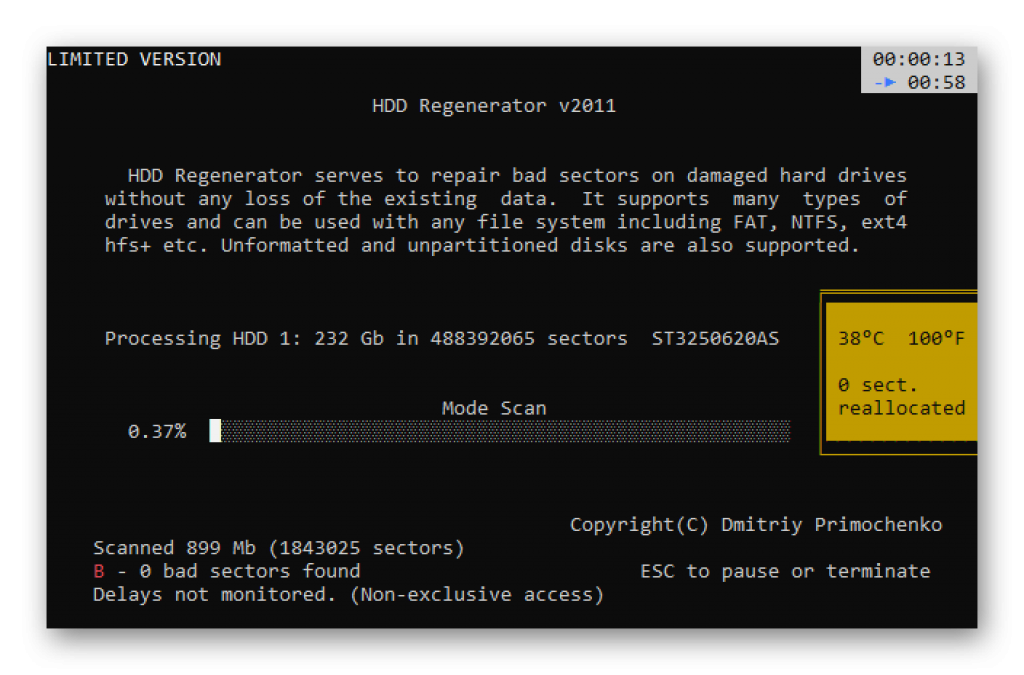This screenshot has height=675, width=1024.
Task: Click the "LIMITED VERSION" label
Action: (135, 59)
